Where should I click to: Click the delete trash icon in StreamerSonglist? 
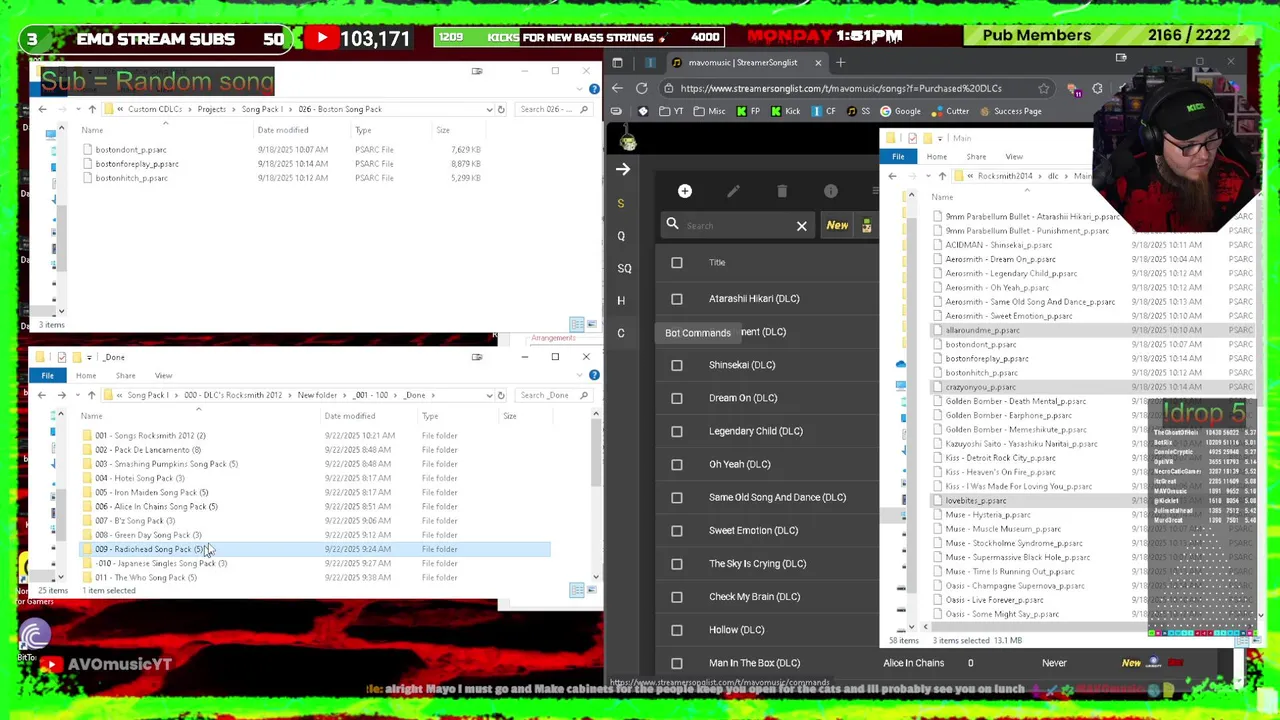tap(782, 191)
